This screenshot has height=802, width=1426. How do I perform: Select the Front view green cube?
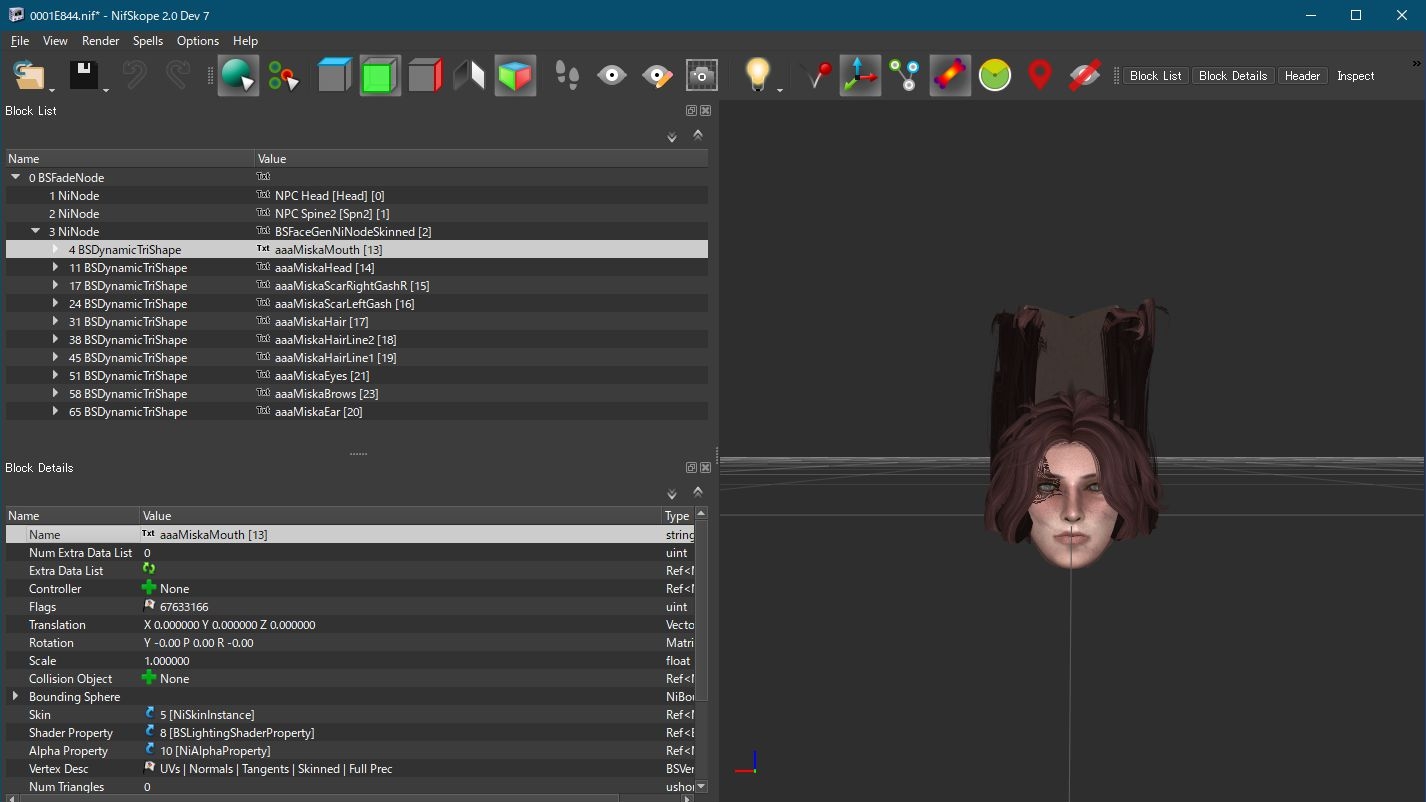380,76
